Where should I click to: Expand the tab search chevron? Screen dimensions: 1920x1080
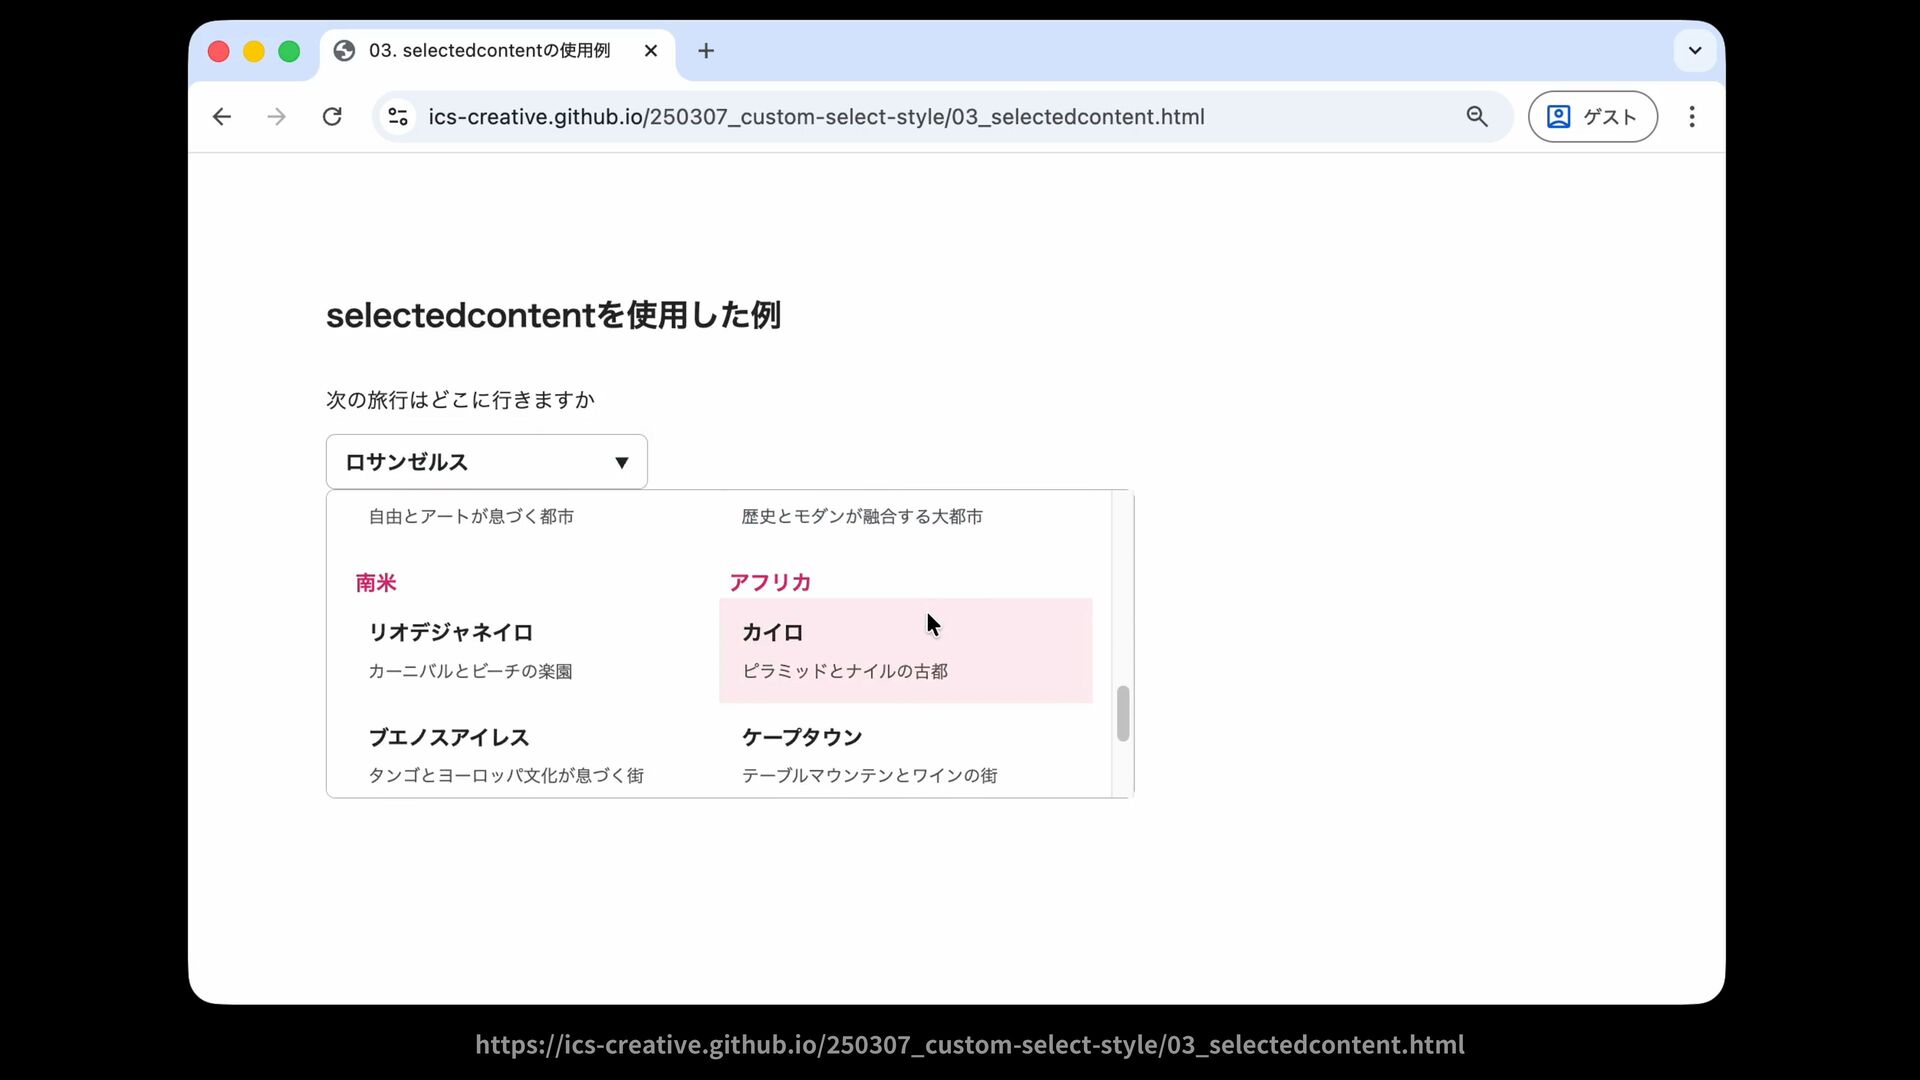[x=1695, y=51]
